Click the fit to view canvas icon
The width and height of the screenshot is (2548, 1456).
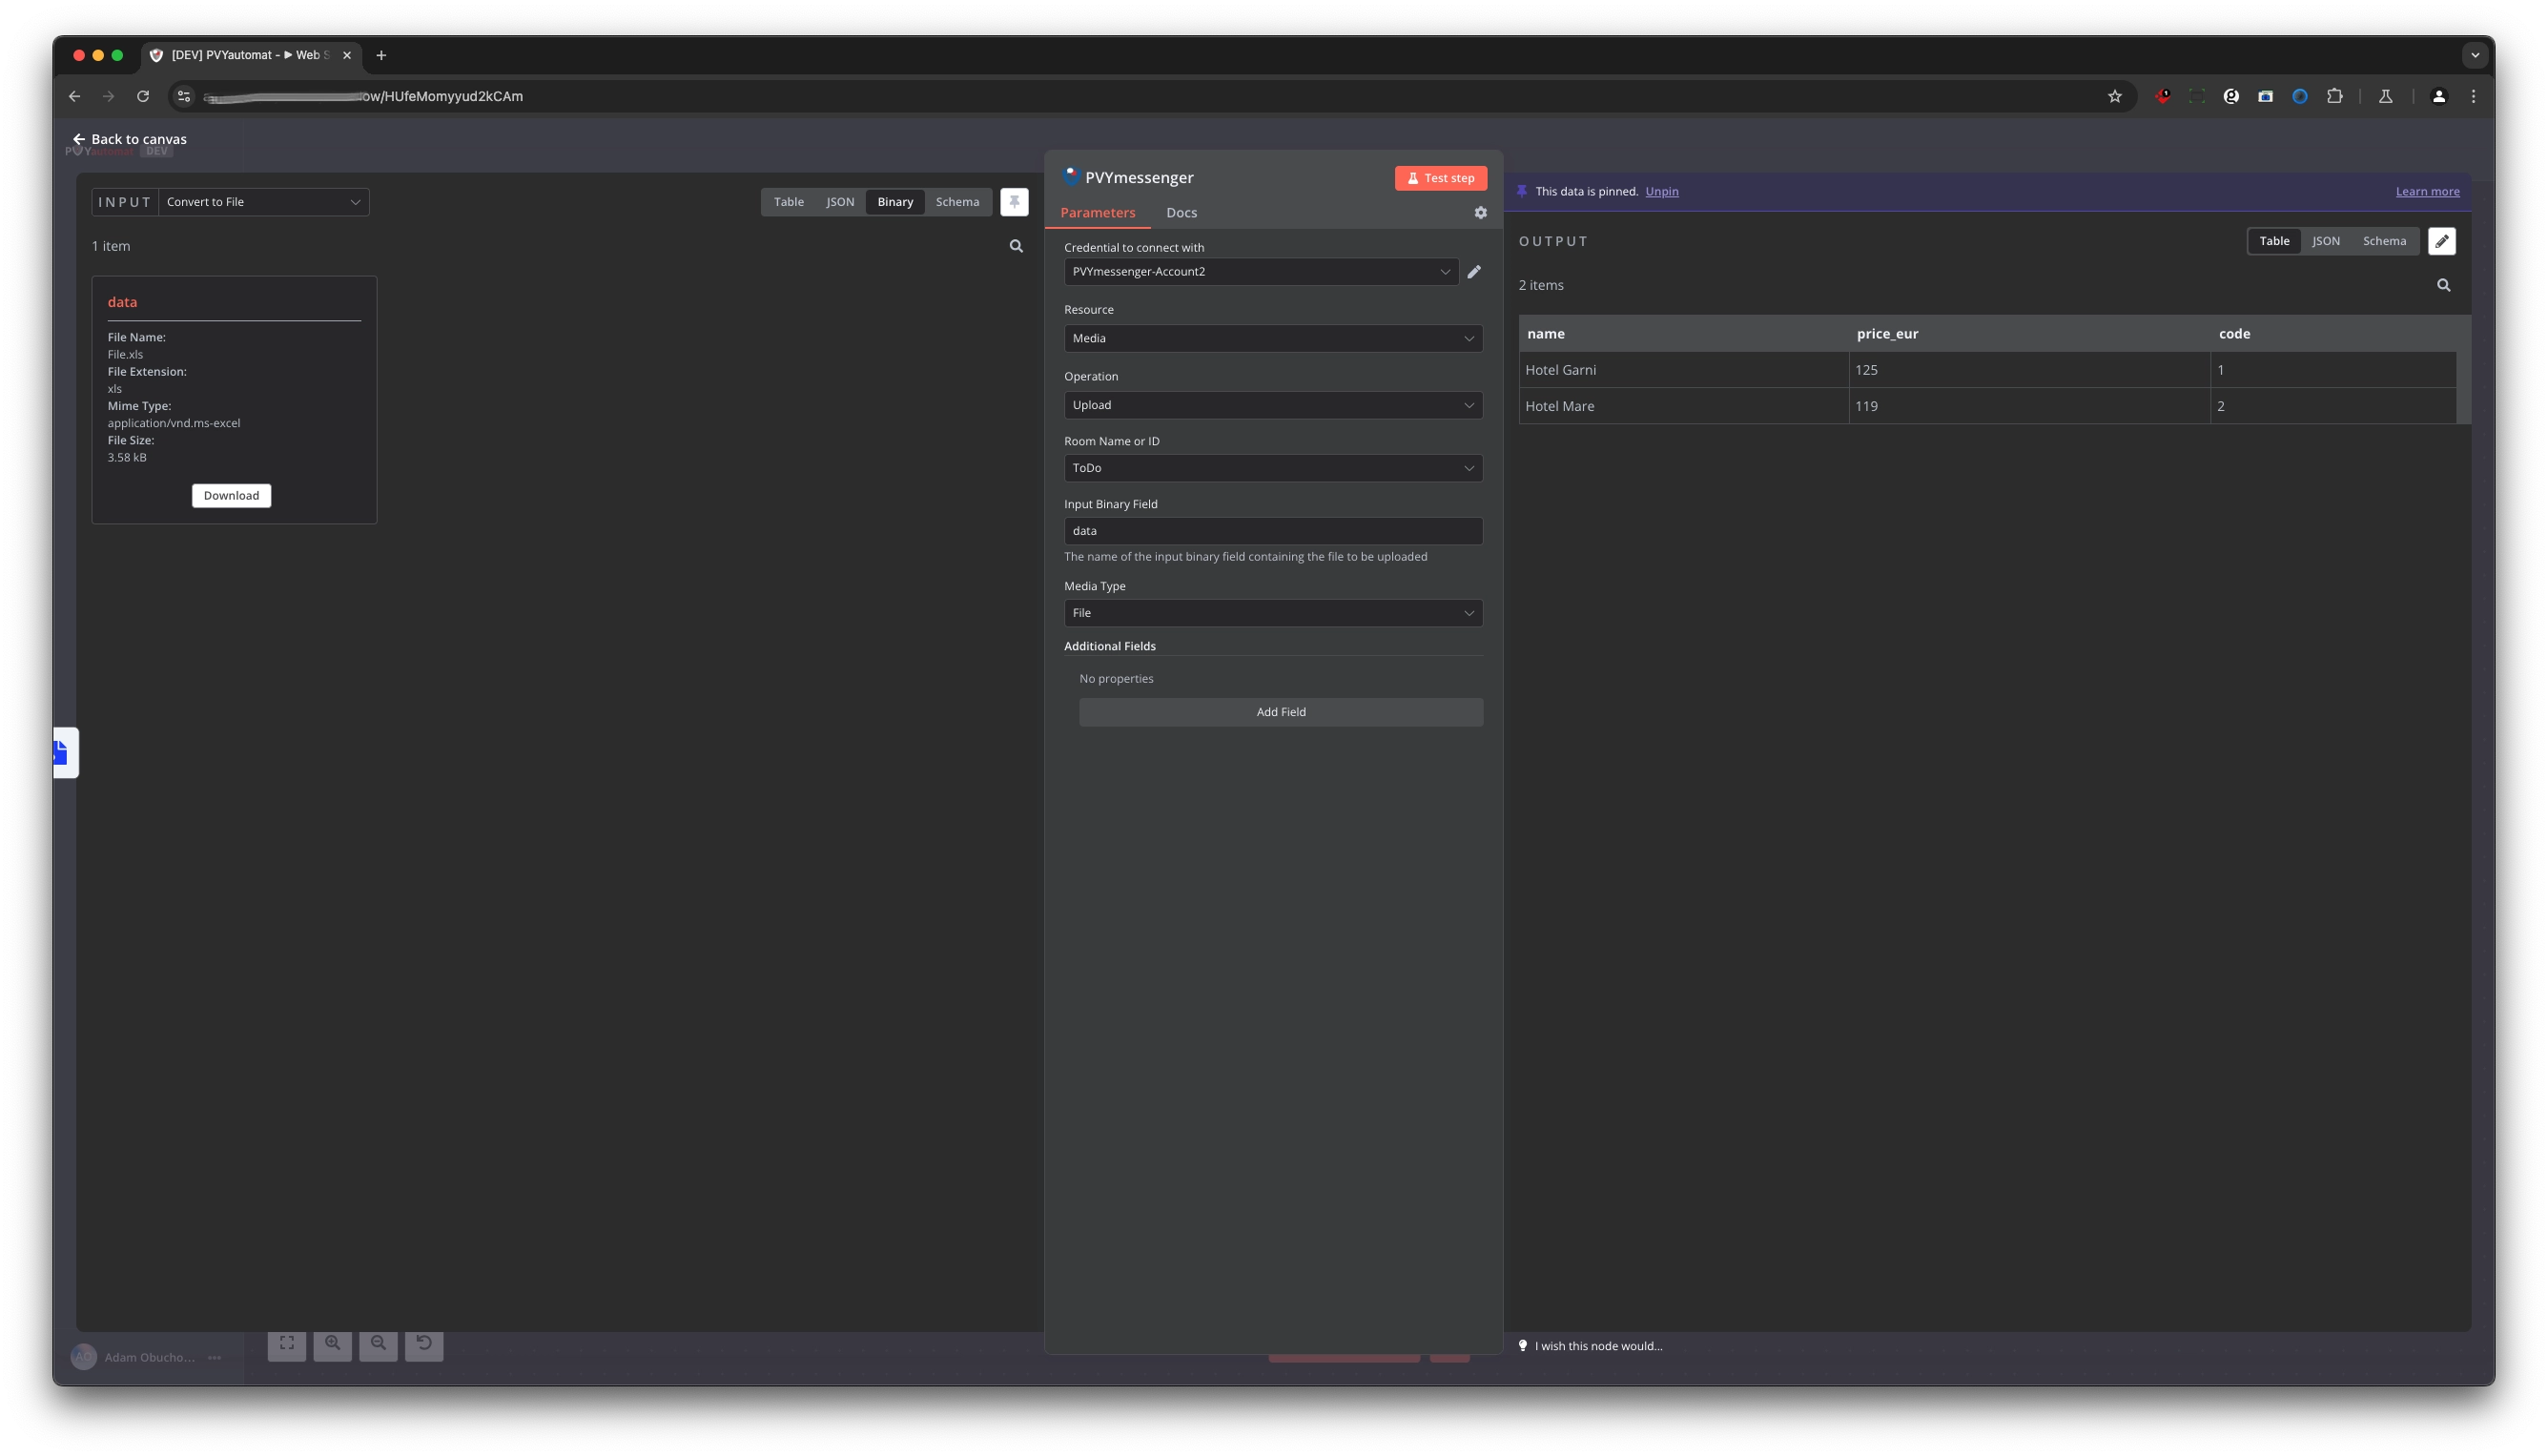pos(287,1343)
